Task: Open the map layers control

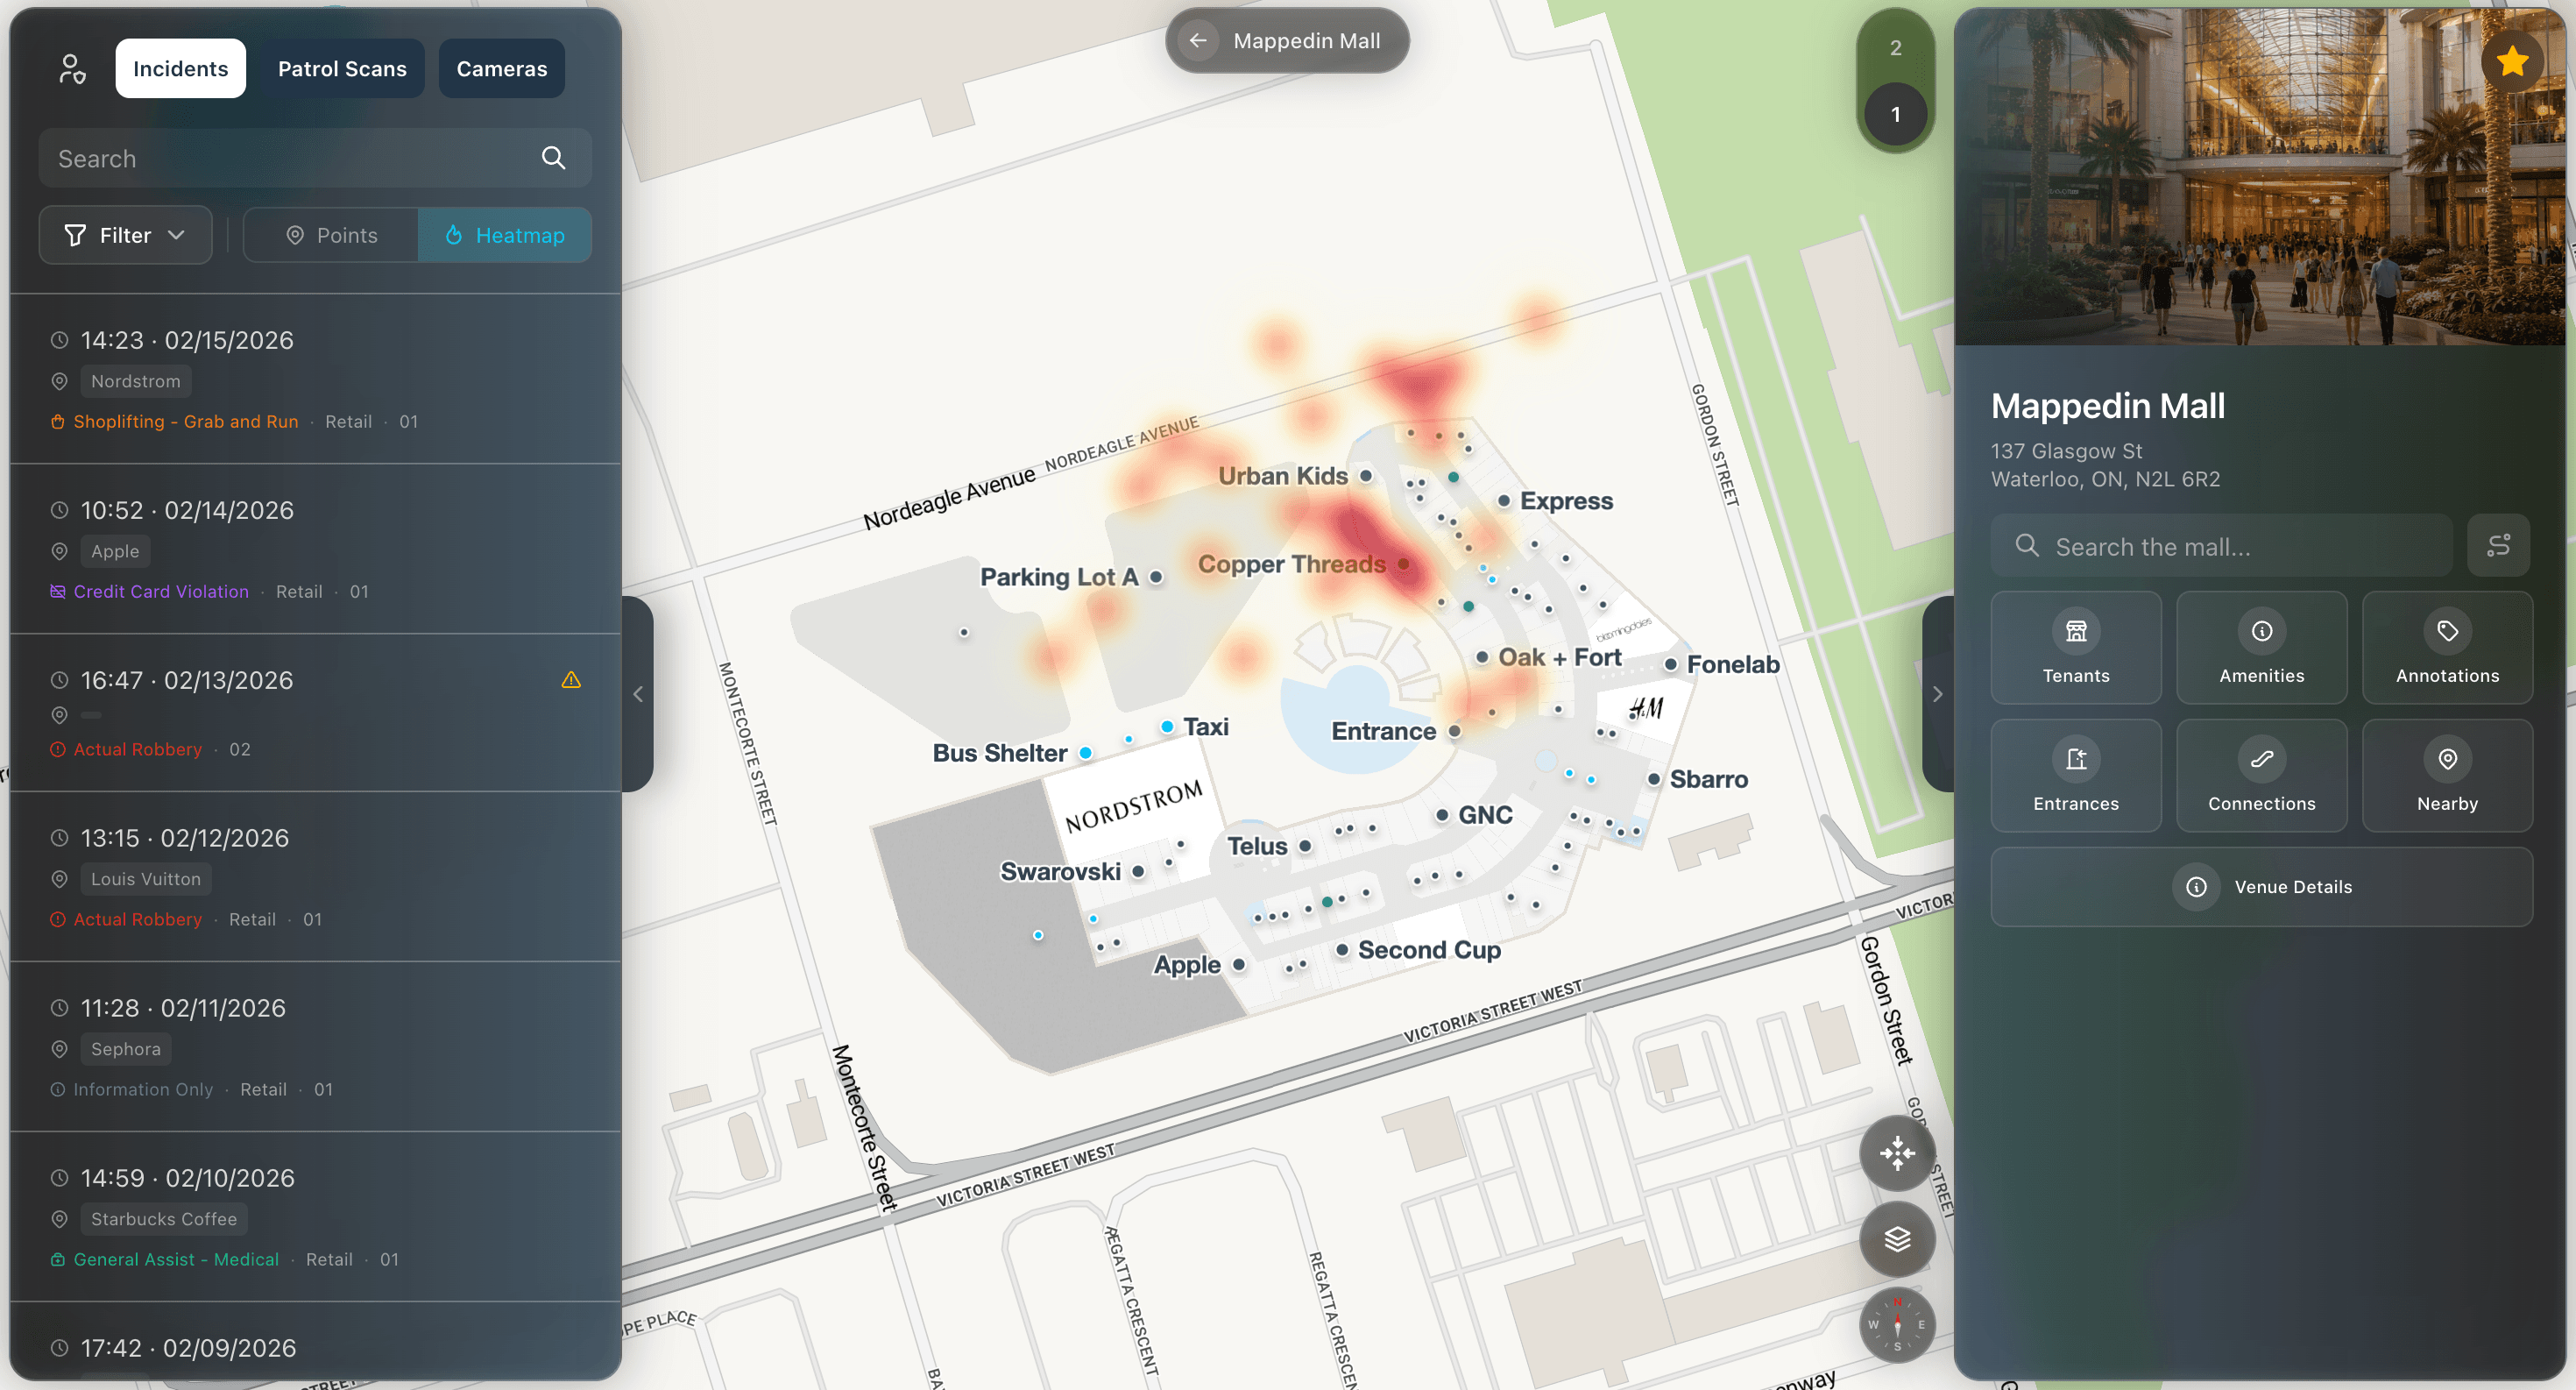Action: tap(1895, 1239)
